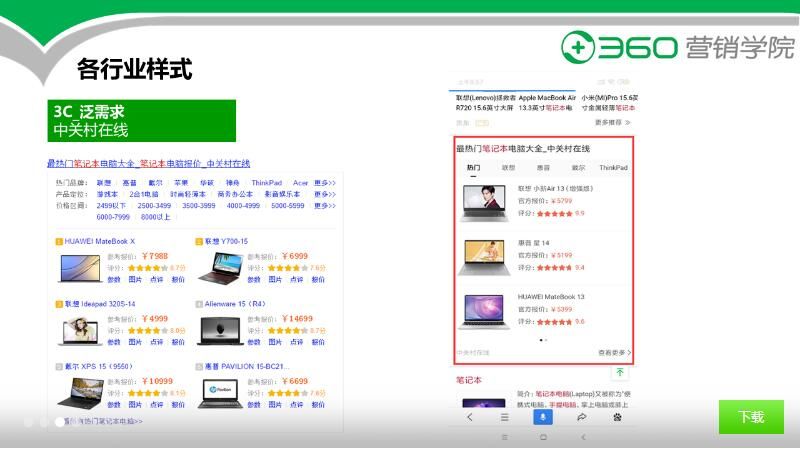
Task: Select the 5000-5999 price range
Action: click(x=288, y=206)
